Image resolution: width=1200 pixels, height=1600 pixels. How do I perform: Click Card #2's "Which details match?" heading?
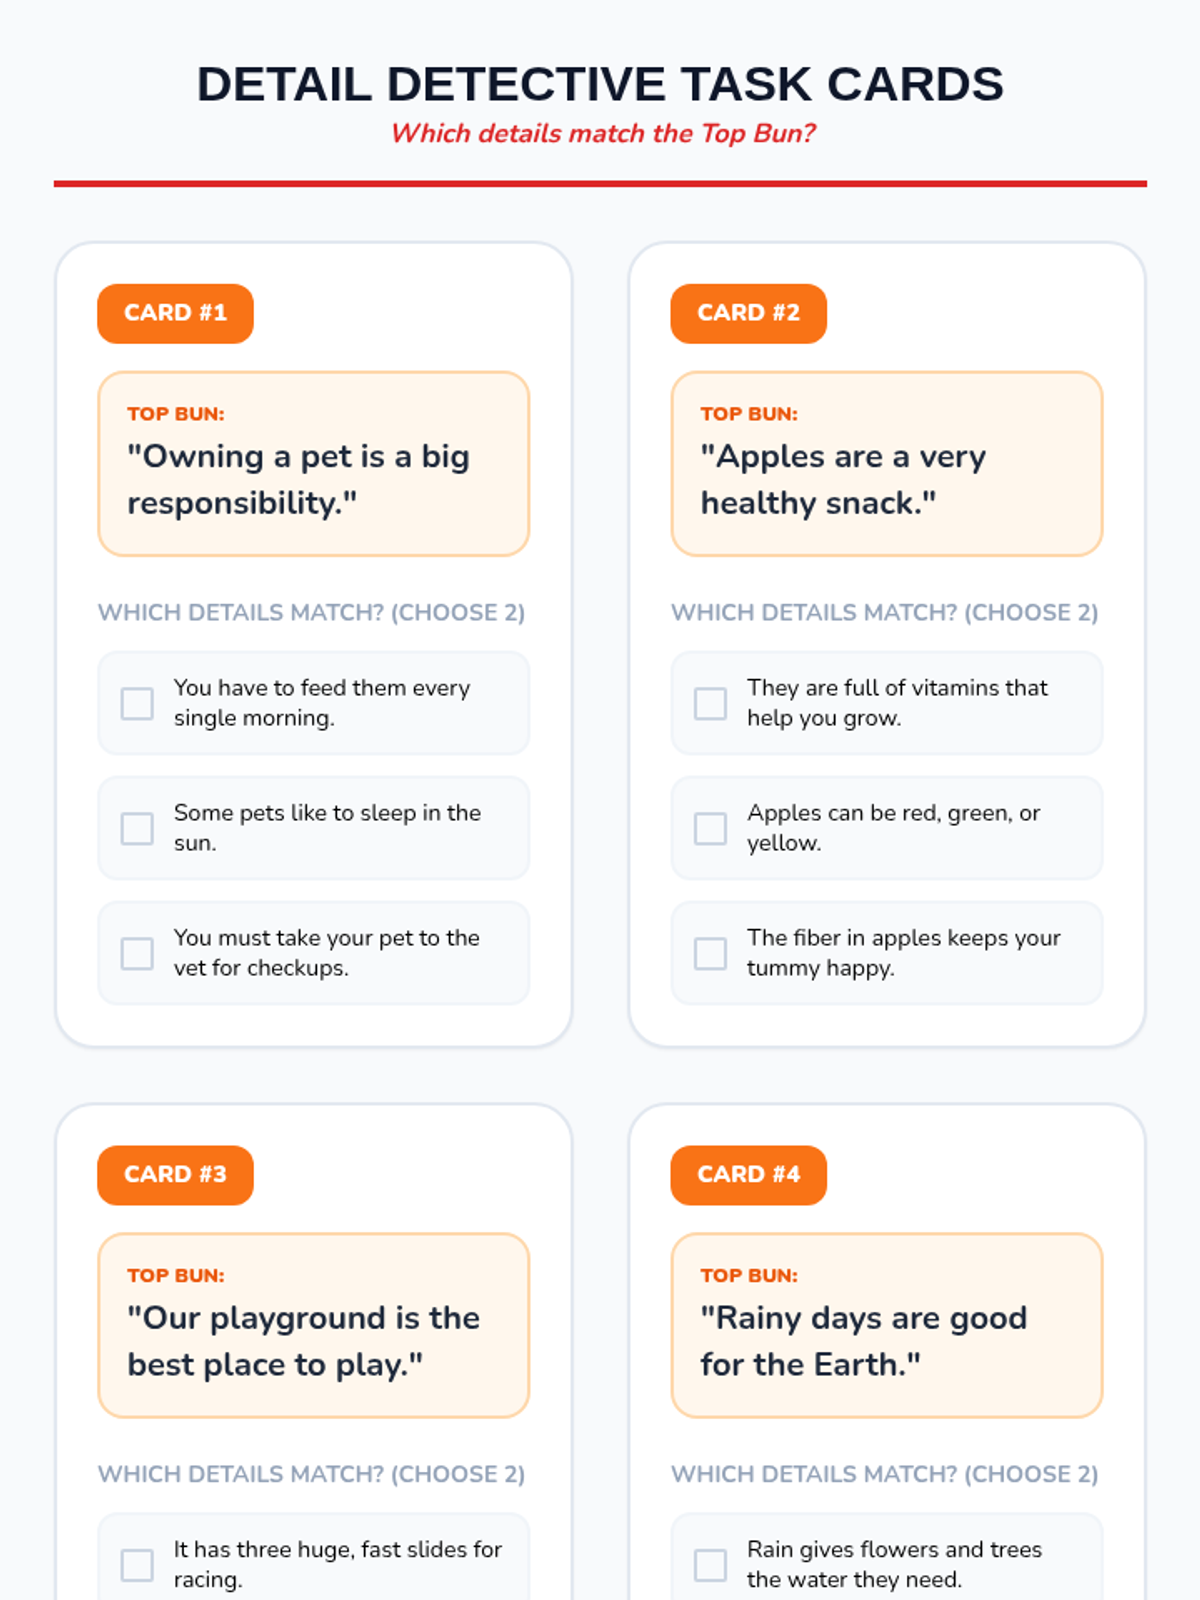884,613
